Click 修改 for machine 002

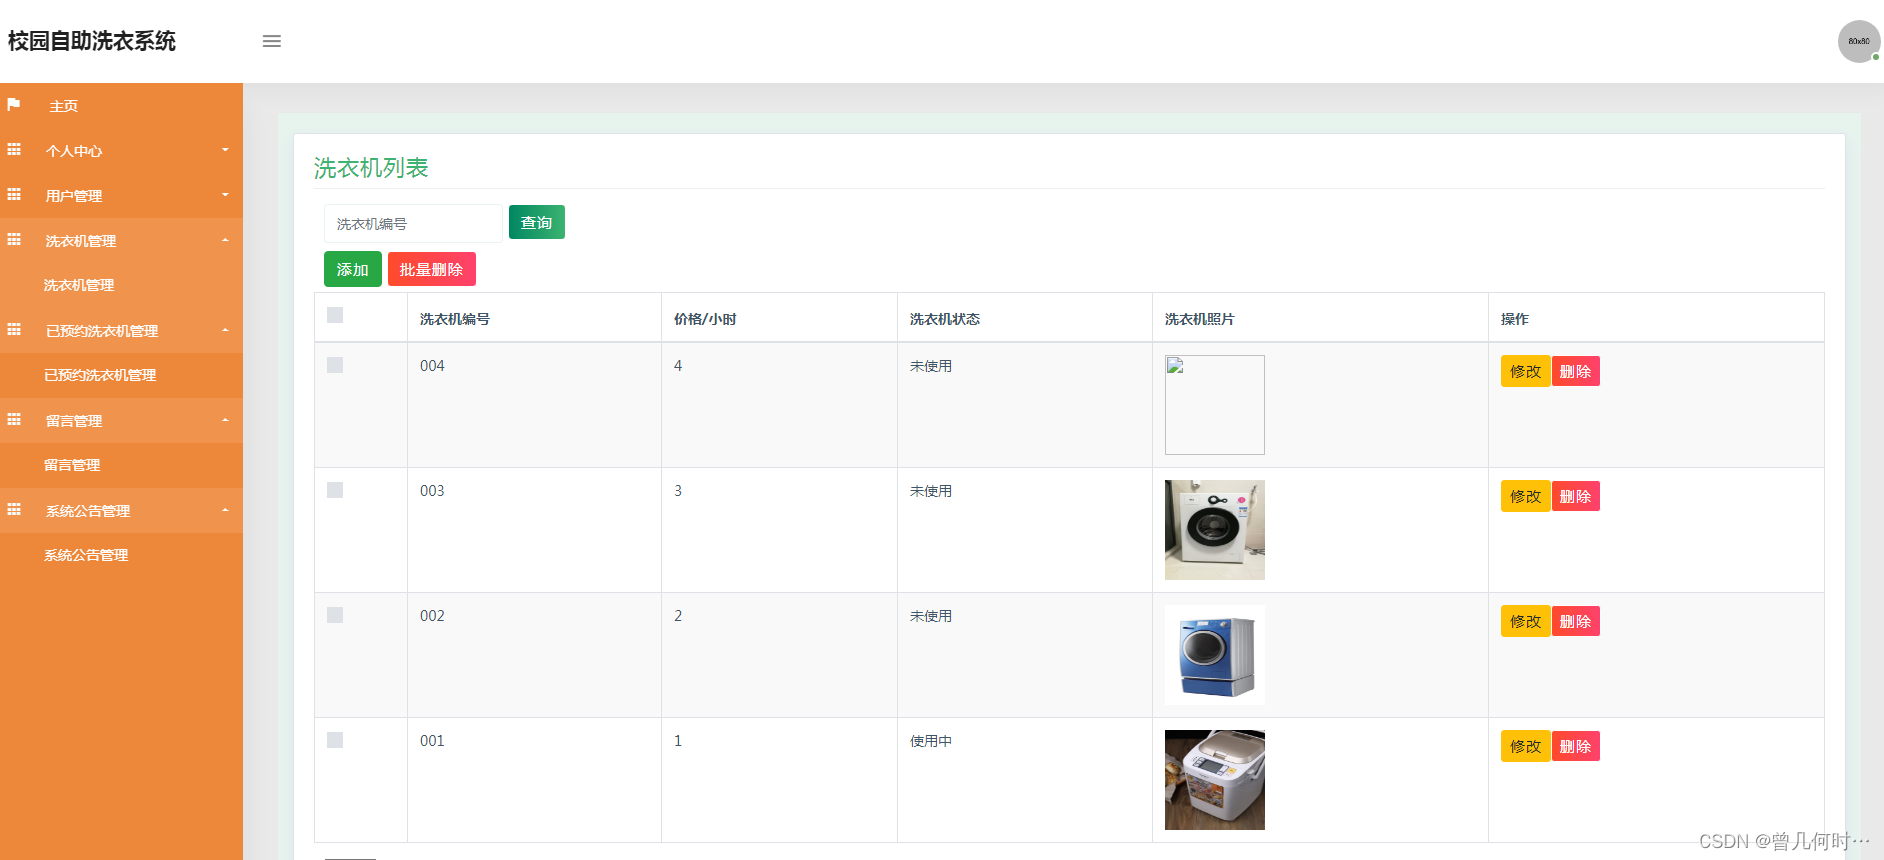point(1526,621)
